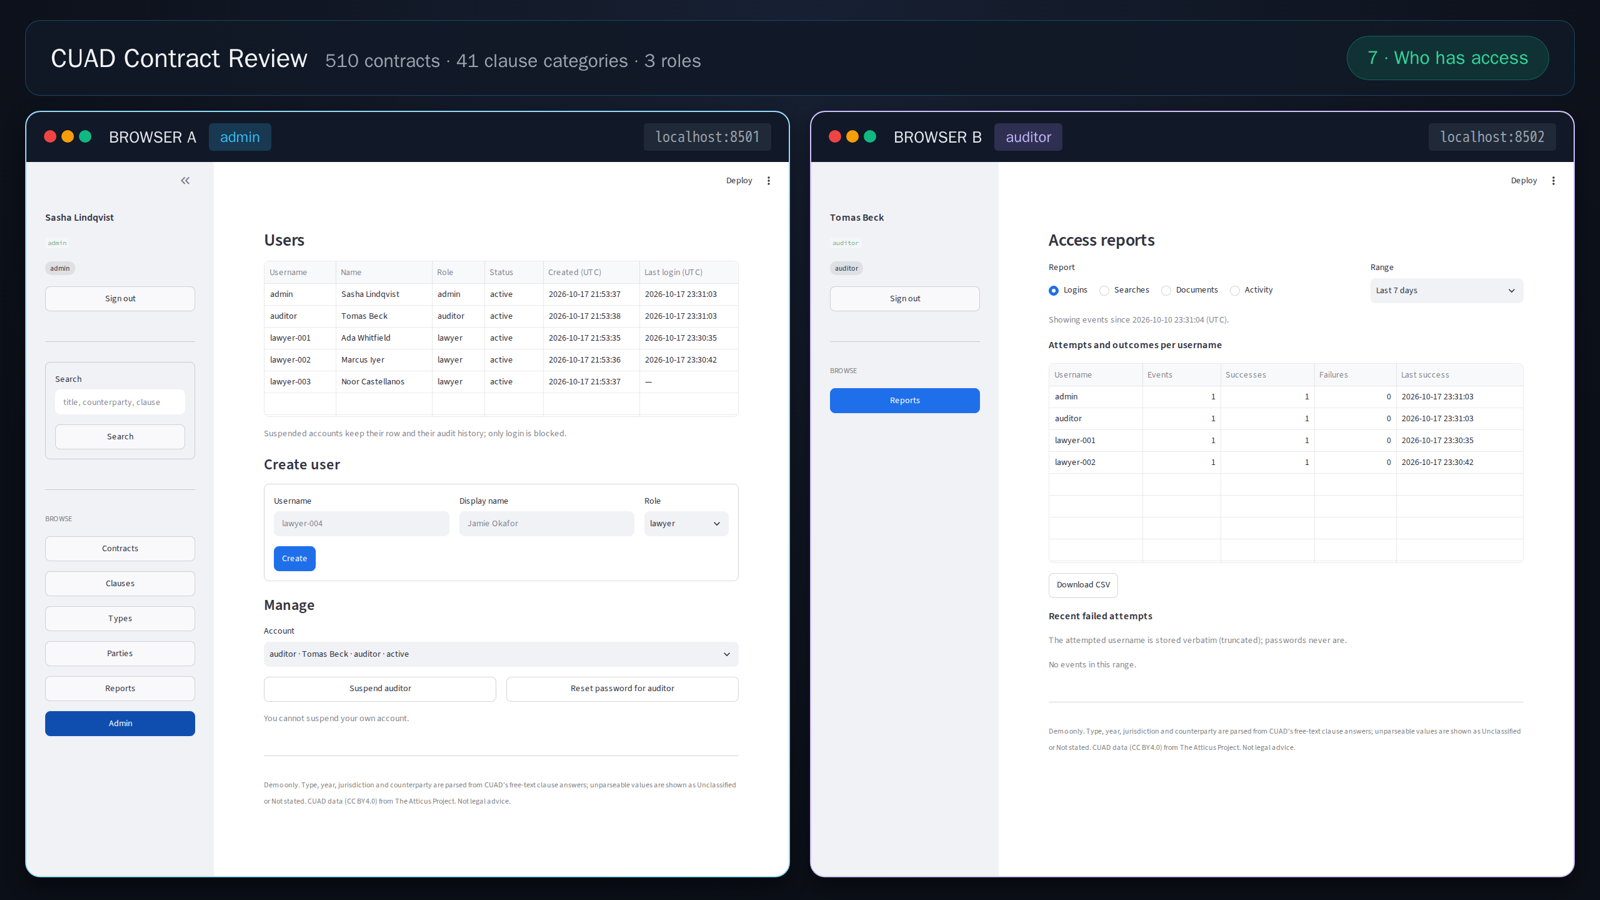The height and width of the screenshot is (900, 1600).
Task: Focus Display name field in Create user
Action: (x=546, y=524)
